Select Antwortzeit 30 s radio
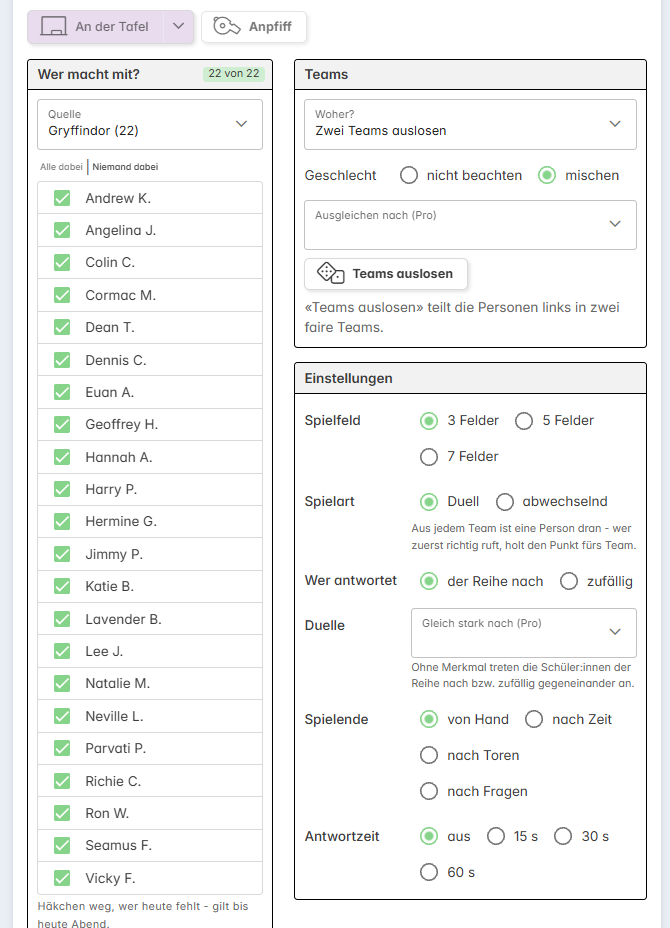 tap(563, 836)
